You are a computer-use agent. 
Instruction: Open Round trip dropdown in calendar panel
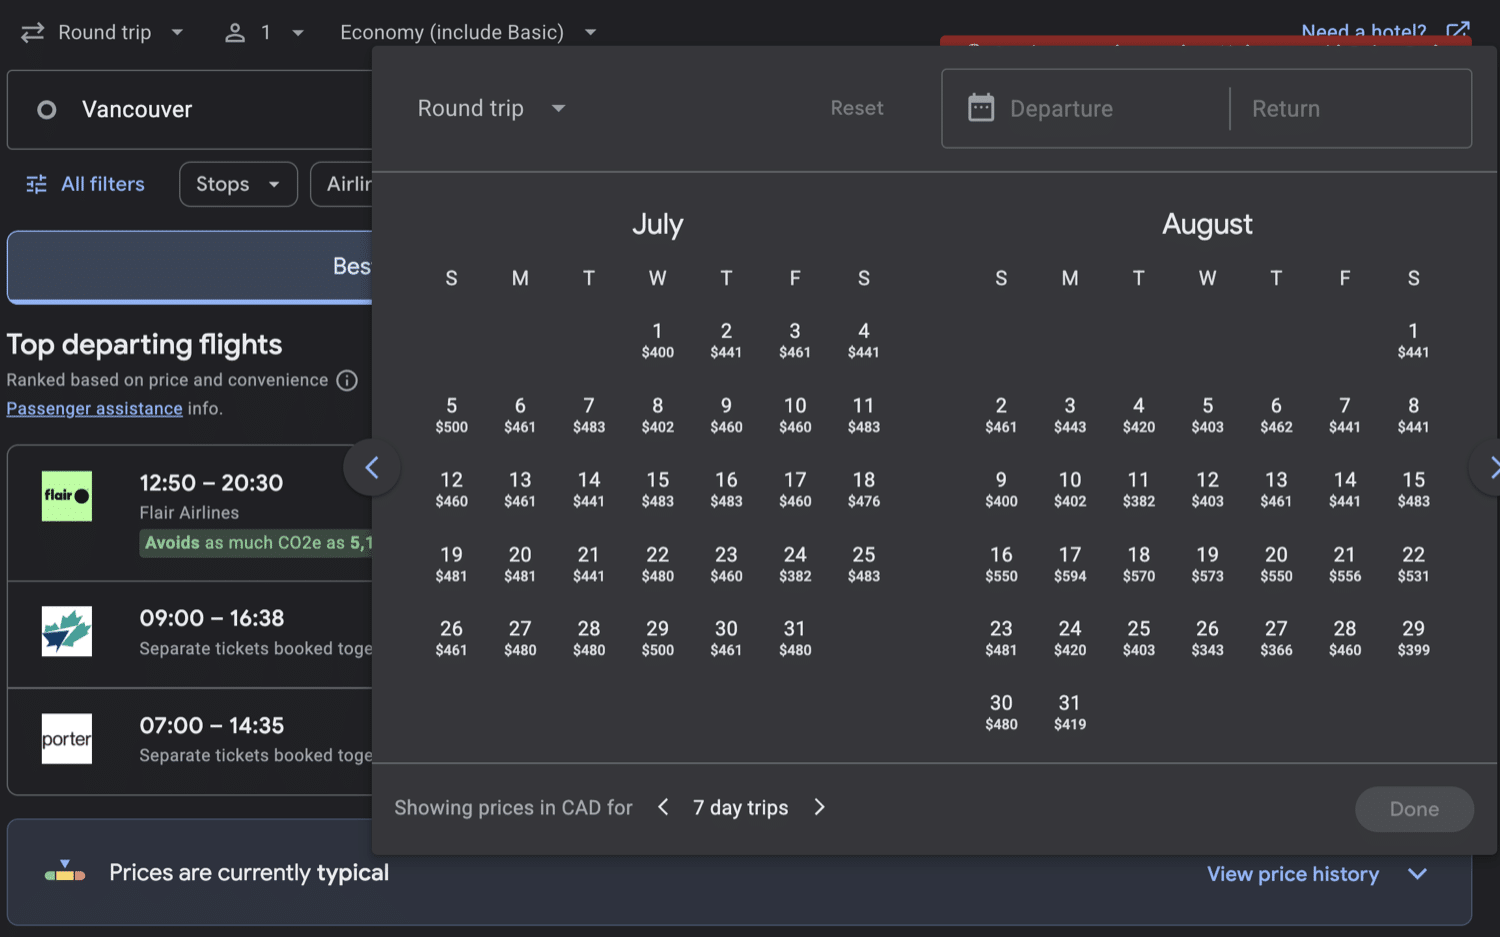[x=491, y=108]
